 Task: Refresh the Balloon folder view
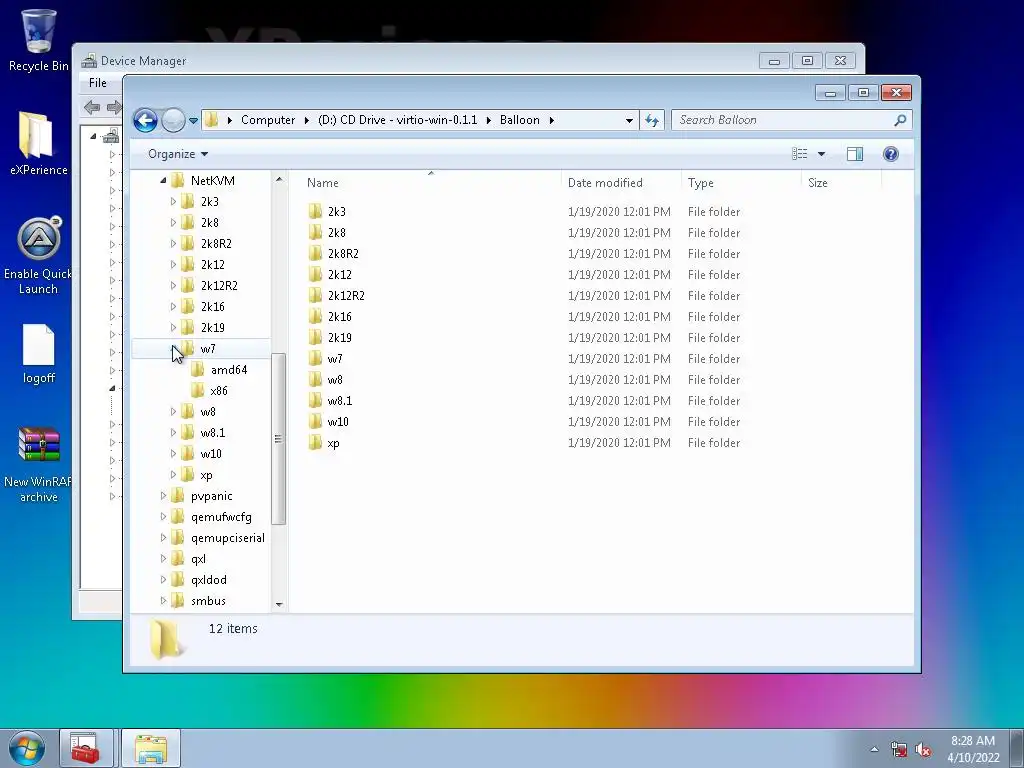652,120
